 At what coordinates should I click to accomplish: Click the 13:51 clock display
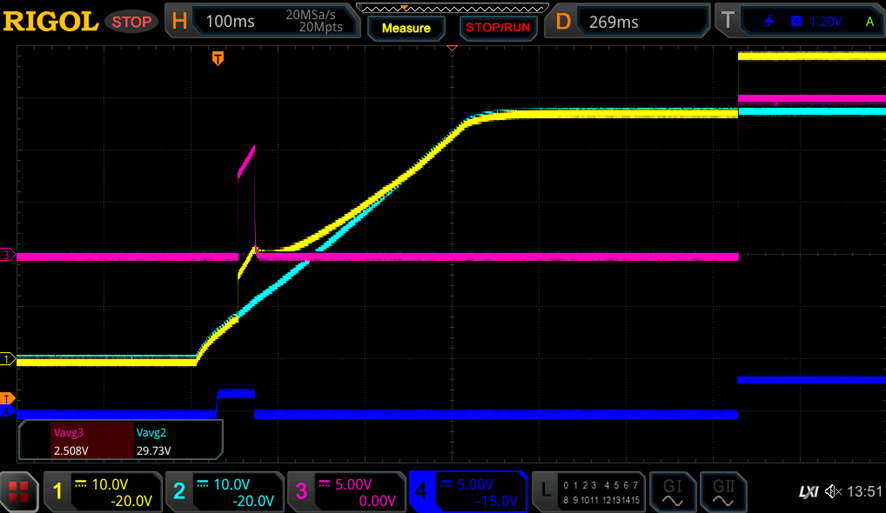[x=865, y=492]
